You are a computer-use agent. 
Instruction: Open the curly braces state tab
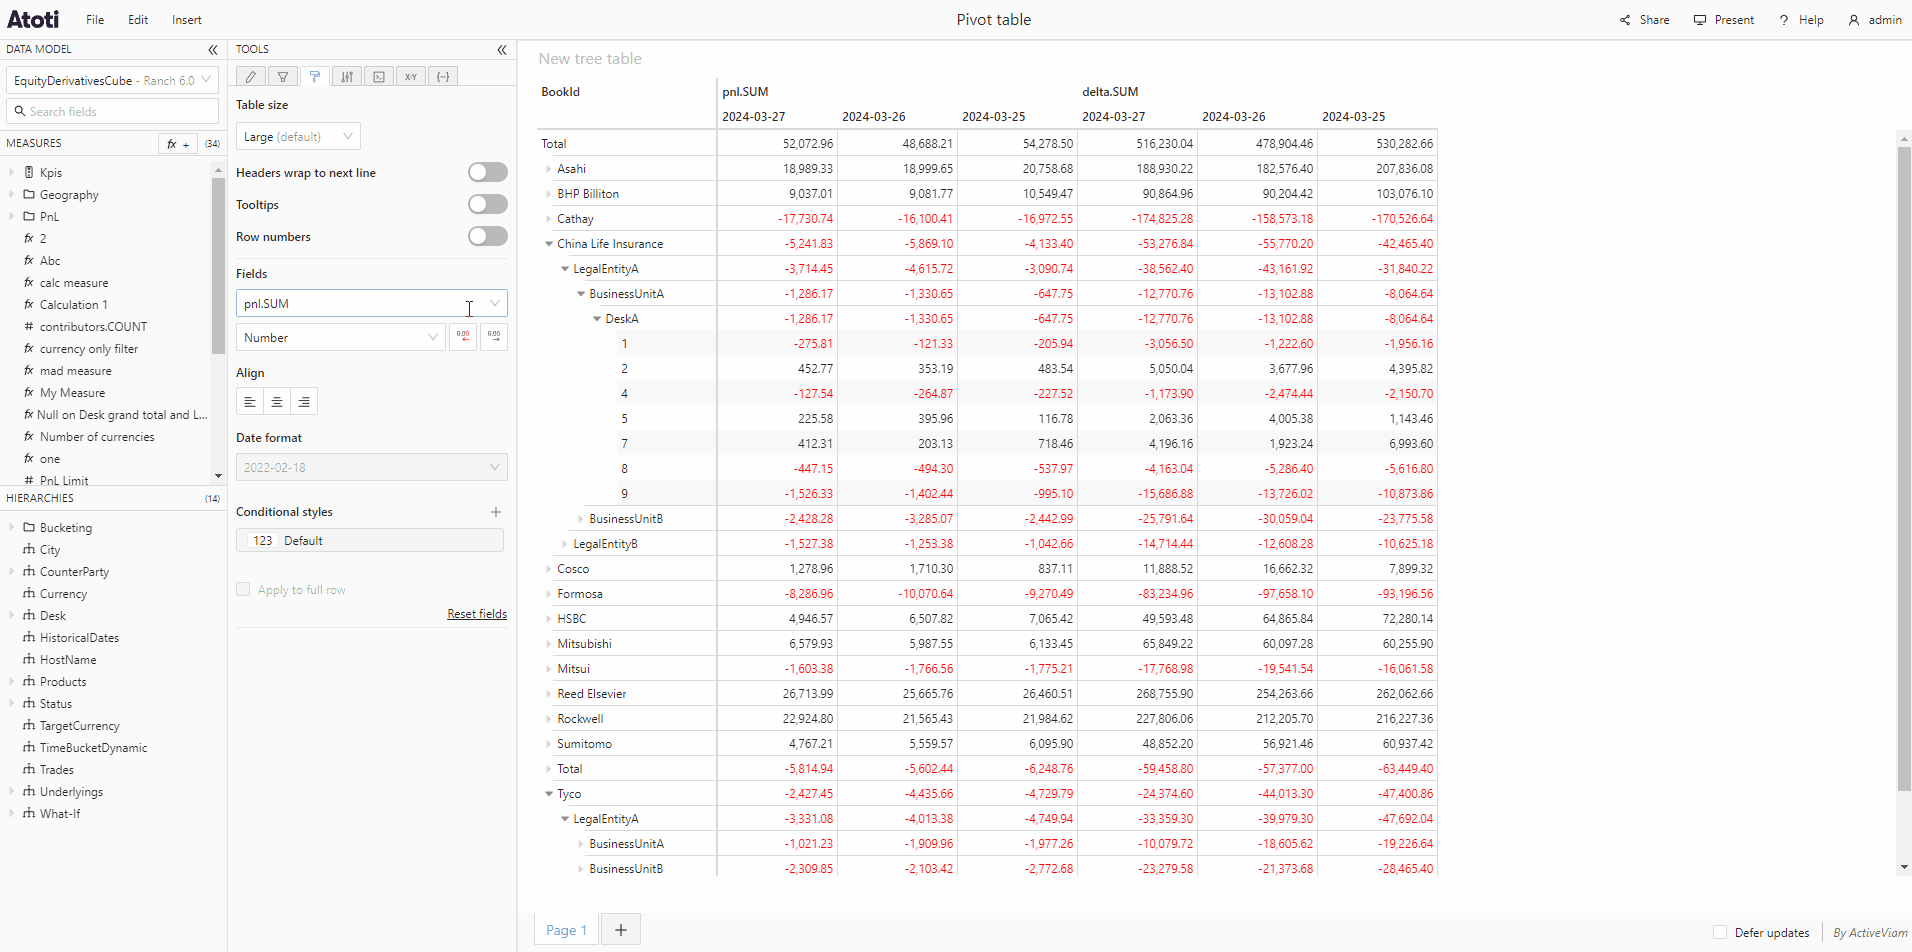click(x=443, y=76)
